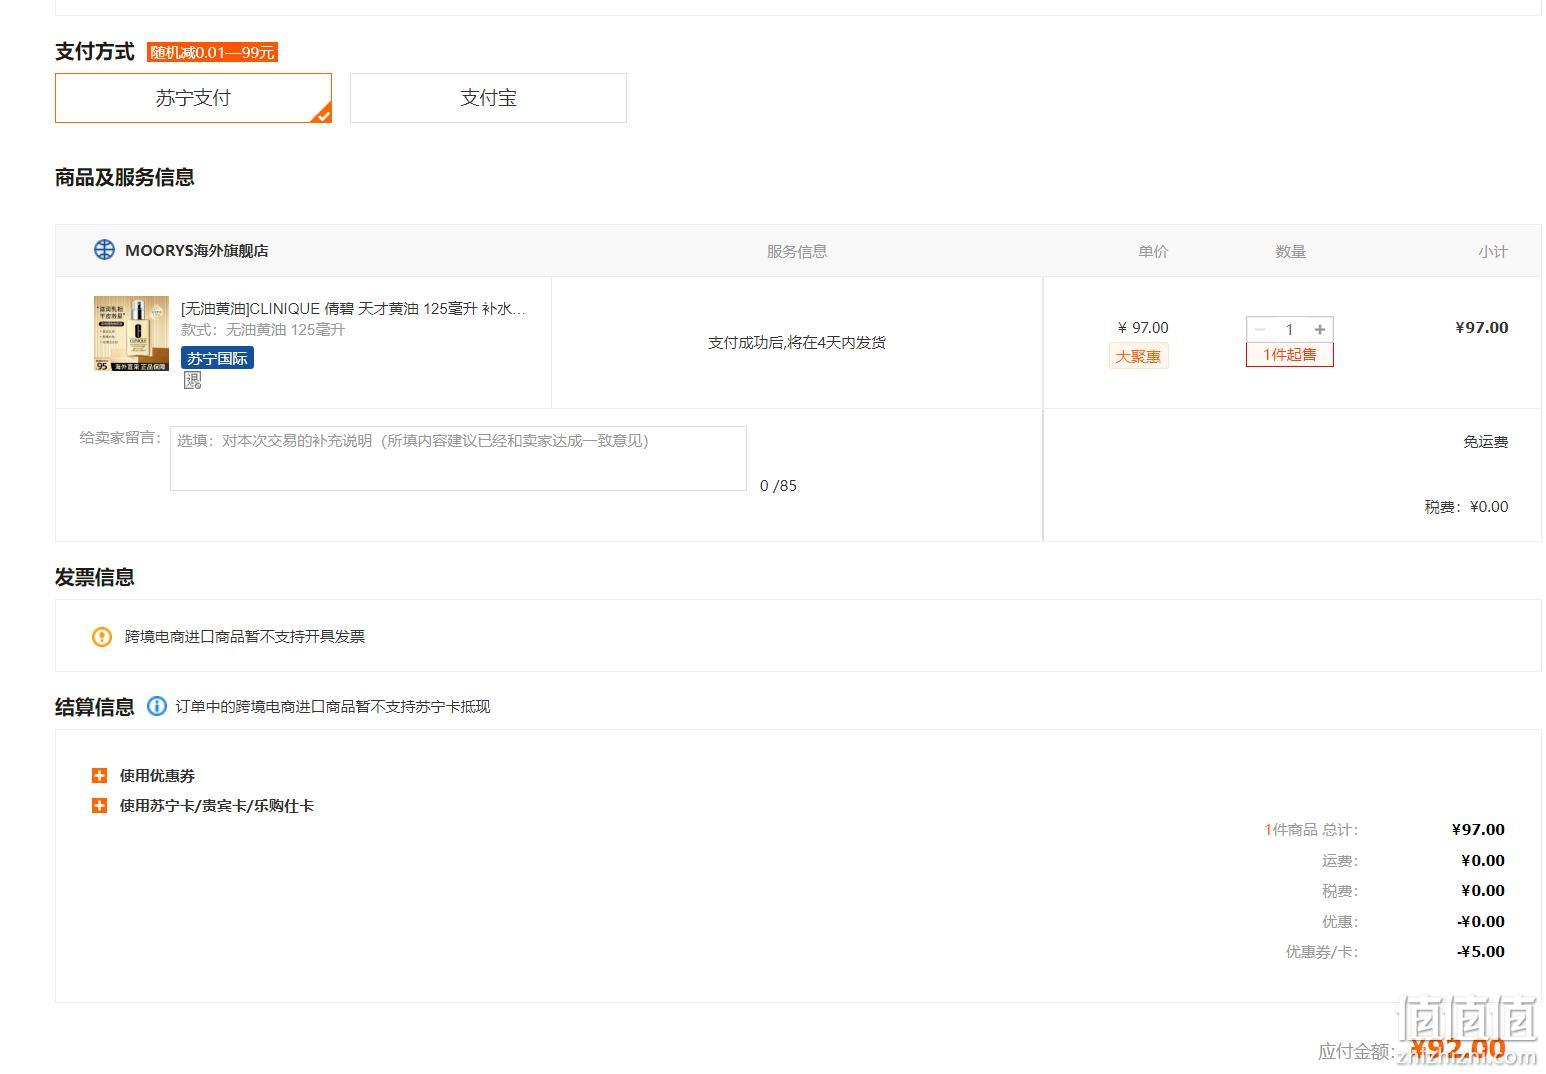Select 苏宁支付 payment method
Image resolution: width=1546 pixels, height=1074 pixels.
click(x=193, y=98)
